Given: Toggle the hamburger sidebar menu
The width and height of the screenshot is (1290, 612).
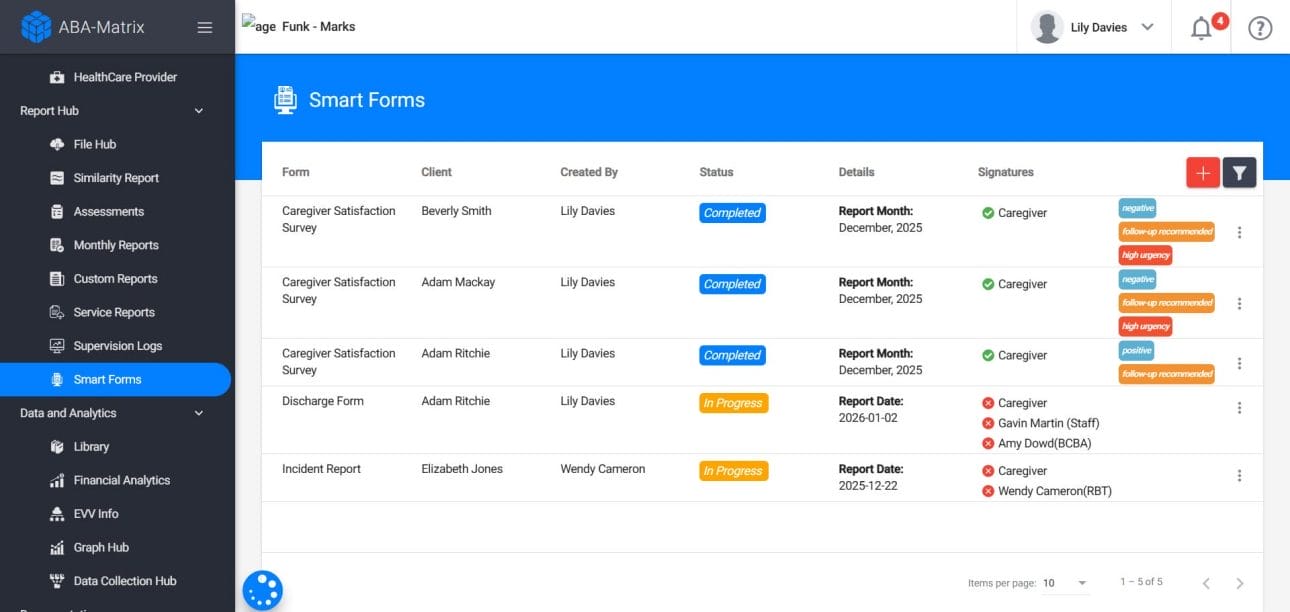Looking at the screenshot, I should 205,28.
